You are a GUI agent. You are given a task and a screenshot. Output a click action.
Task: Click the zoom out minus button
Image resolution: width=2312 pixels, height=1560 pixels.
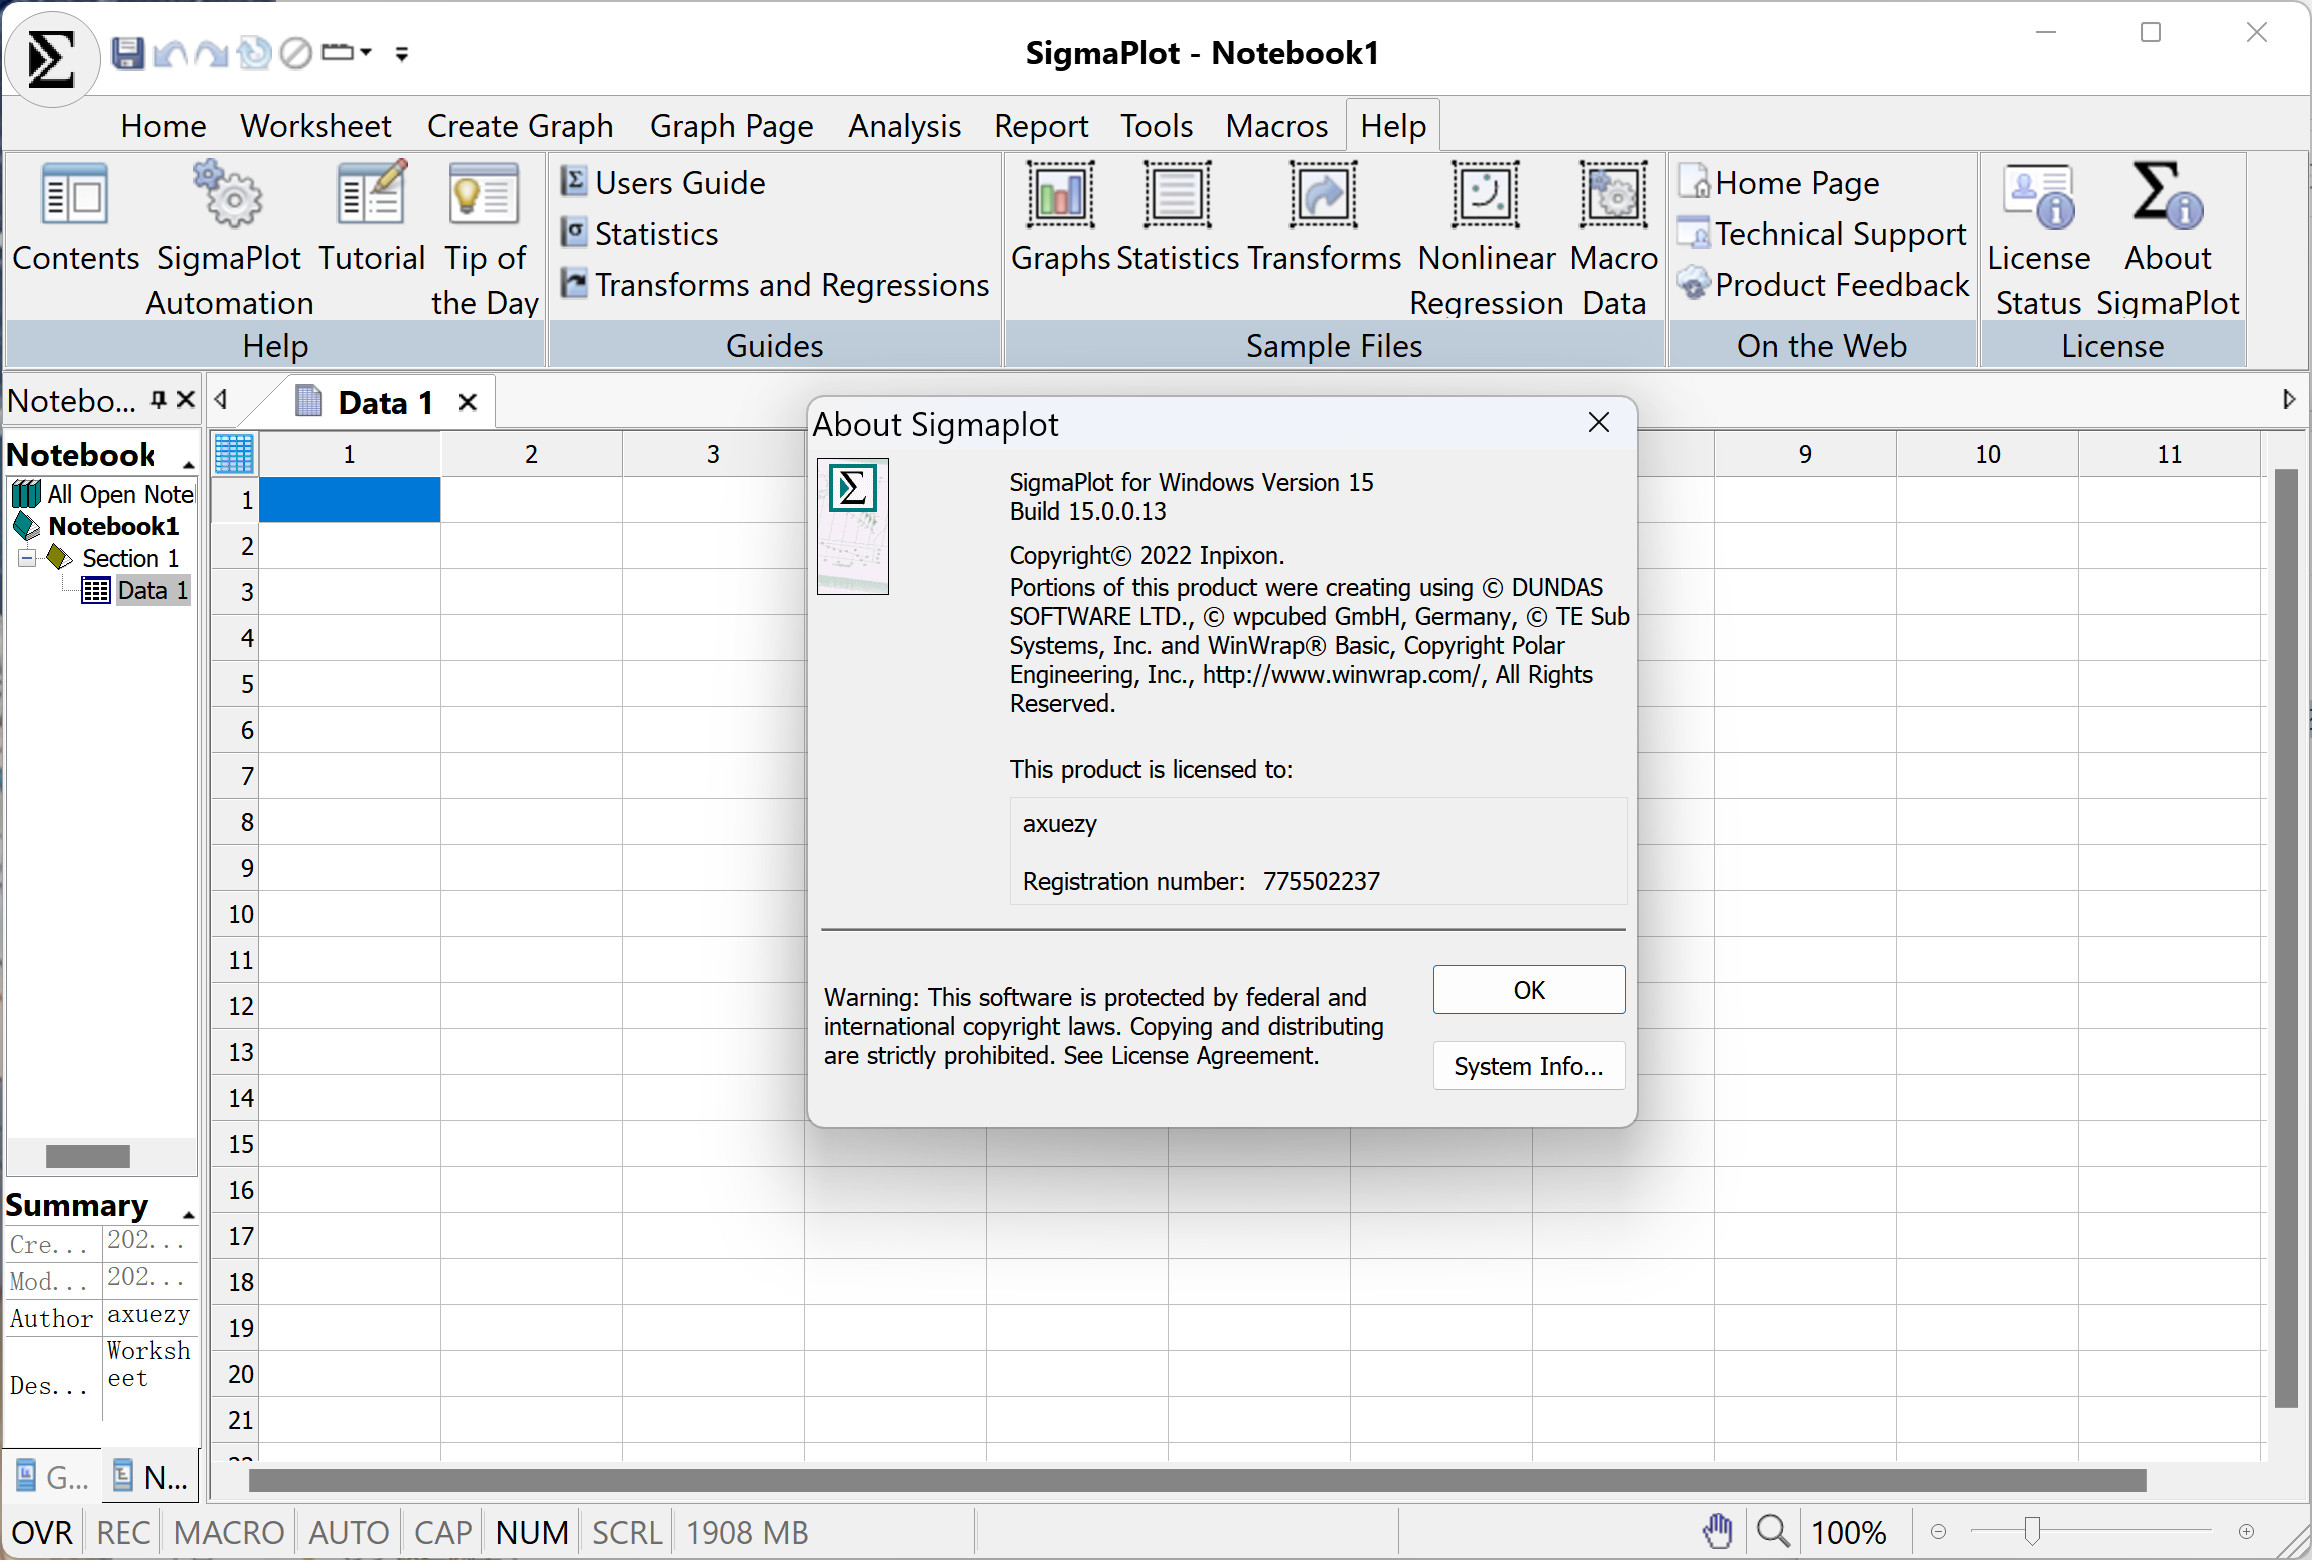(1938, 1532)
